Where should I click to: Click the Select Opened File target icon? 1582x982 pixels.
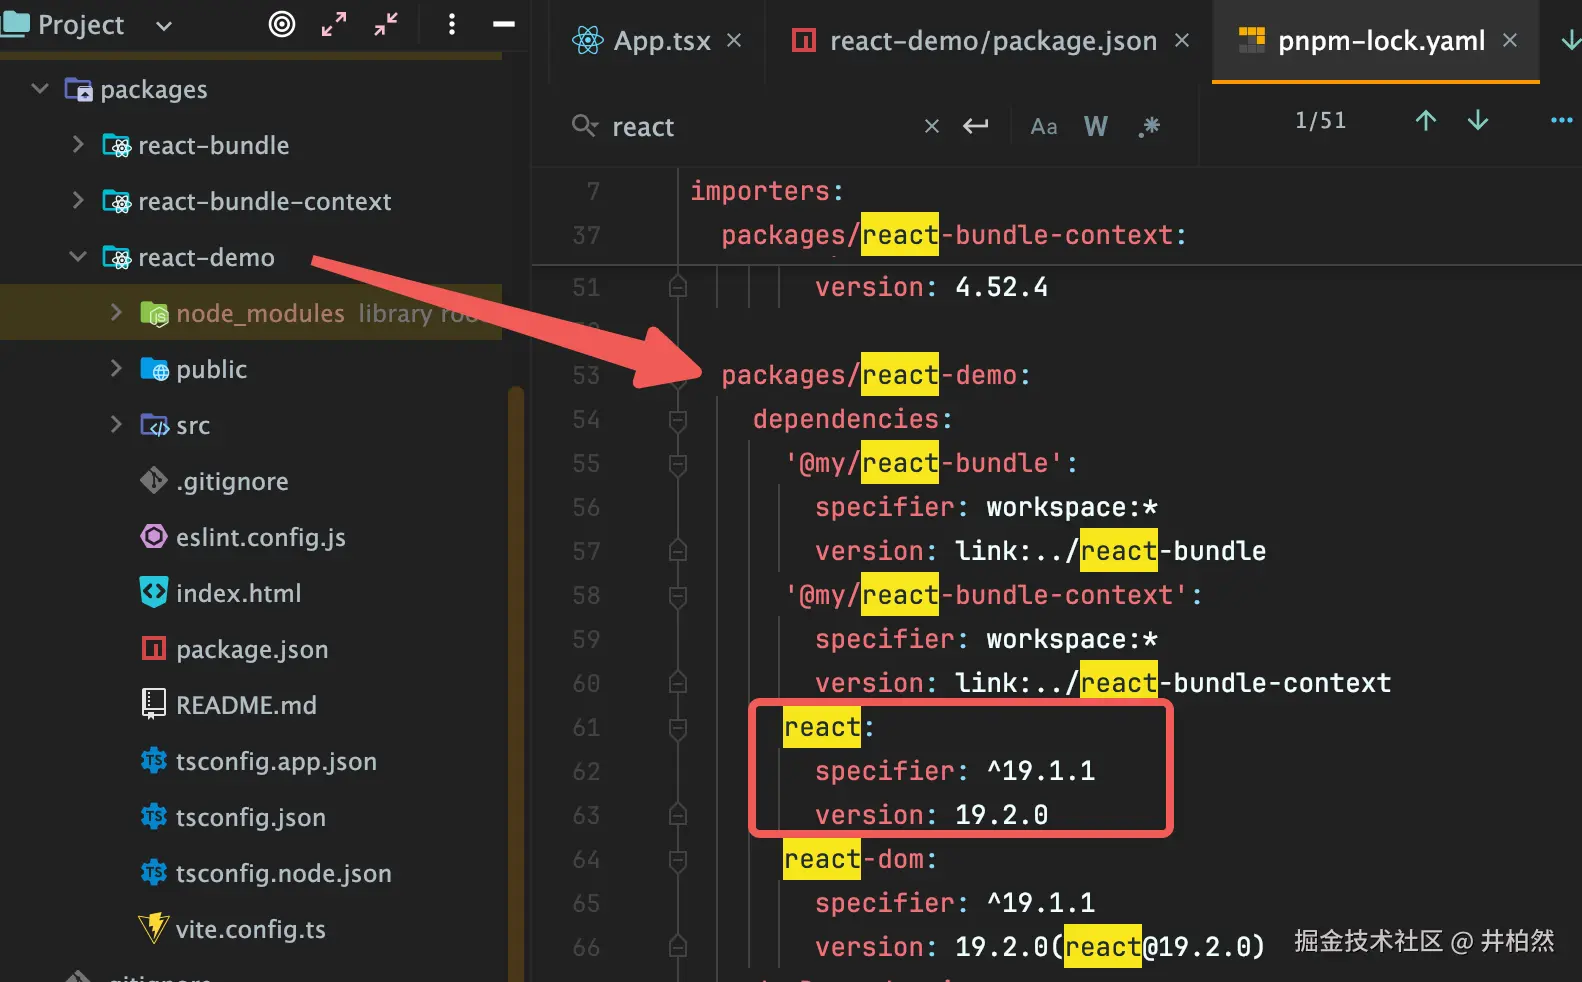(x=282, y=24)
